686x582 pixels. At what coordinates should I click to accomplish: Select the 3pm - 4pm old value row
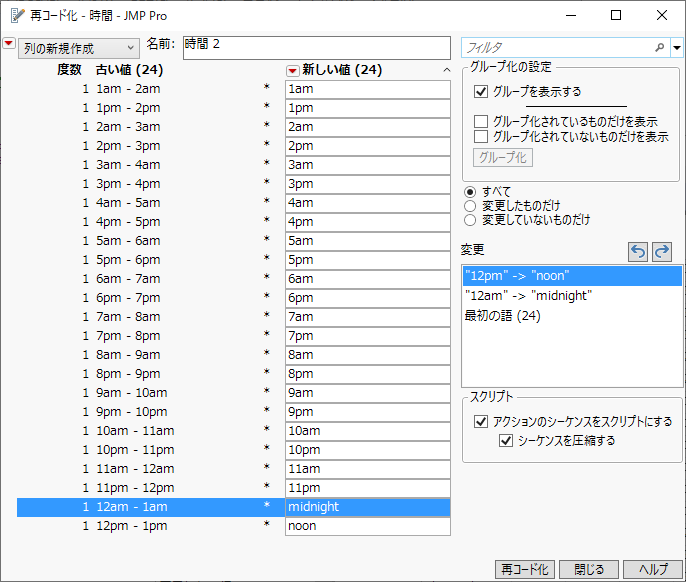(128, 184)
